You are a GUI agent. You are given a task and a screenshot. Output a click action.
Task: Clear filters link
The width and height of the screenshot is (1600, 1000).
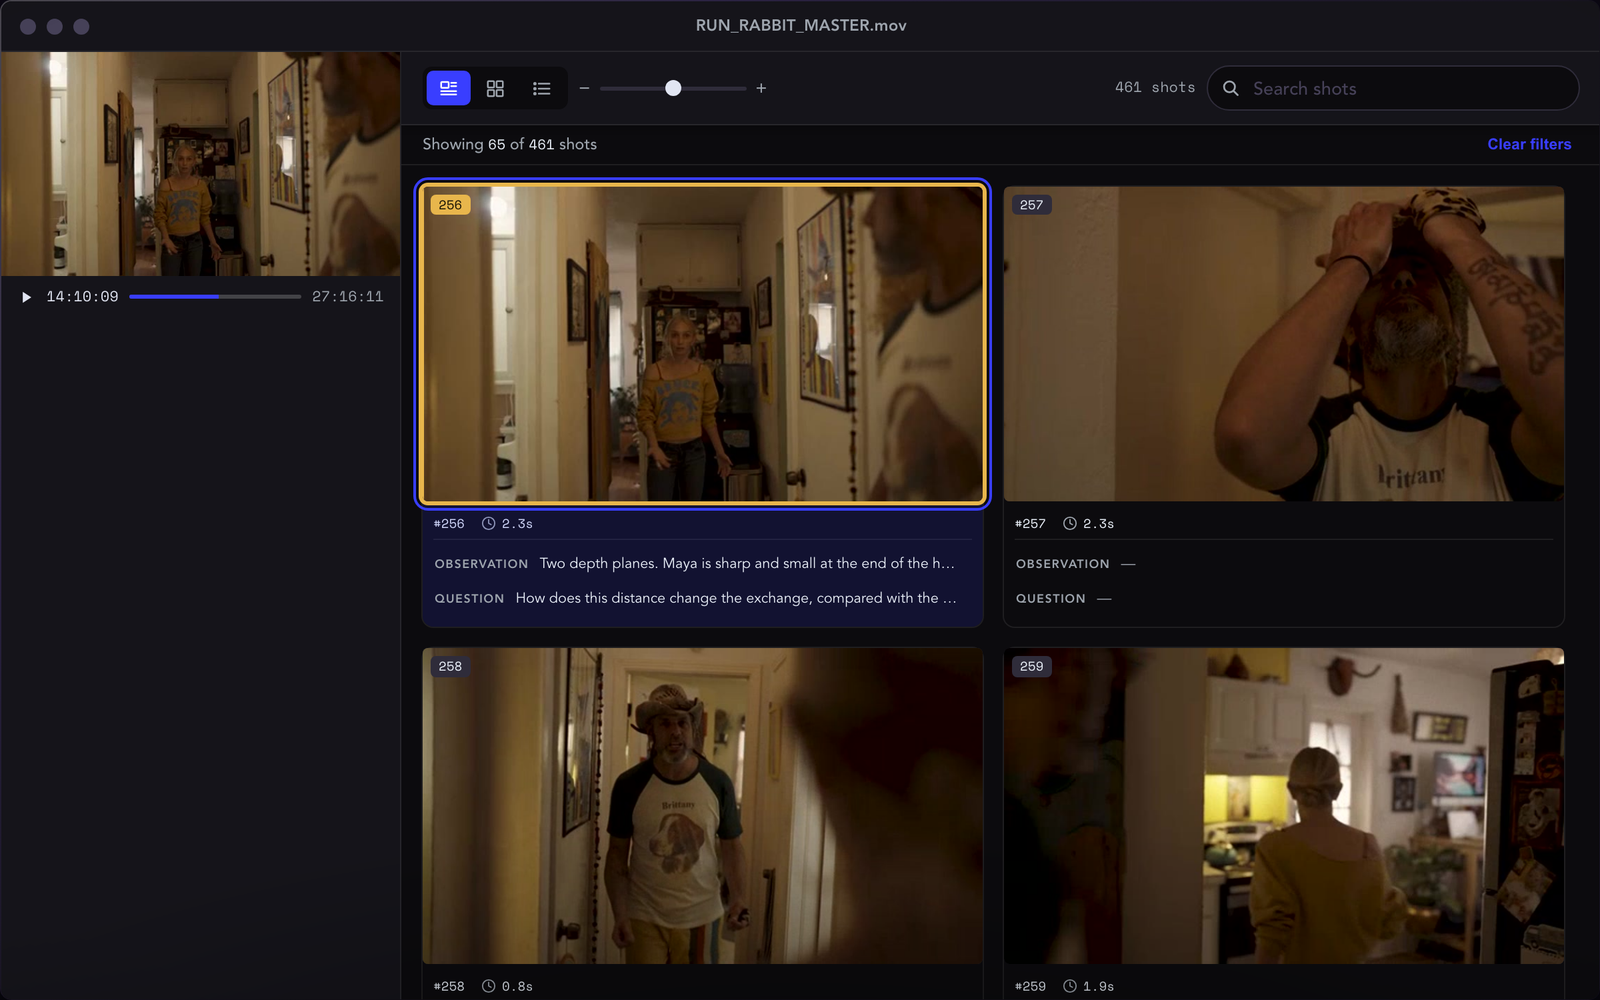[x=1529, y=144]
